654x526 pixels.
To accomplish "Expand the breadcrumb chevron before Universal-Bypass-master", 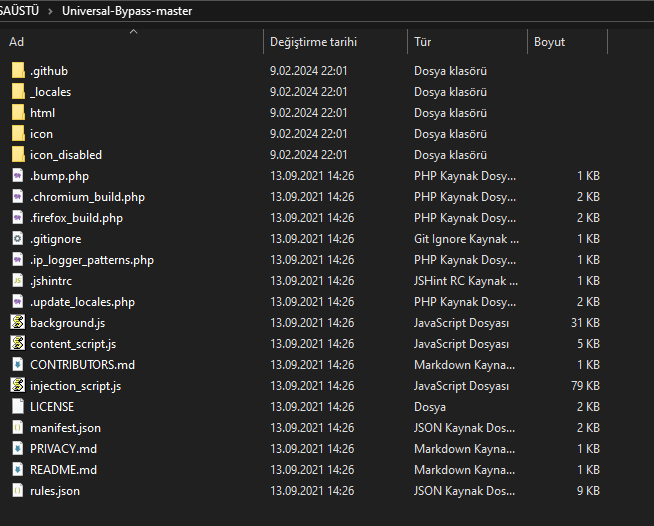I will (x=51, y=11).
